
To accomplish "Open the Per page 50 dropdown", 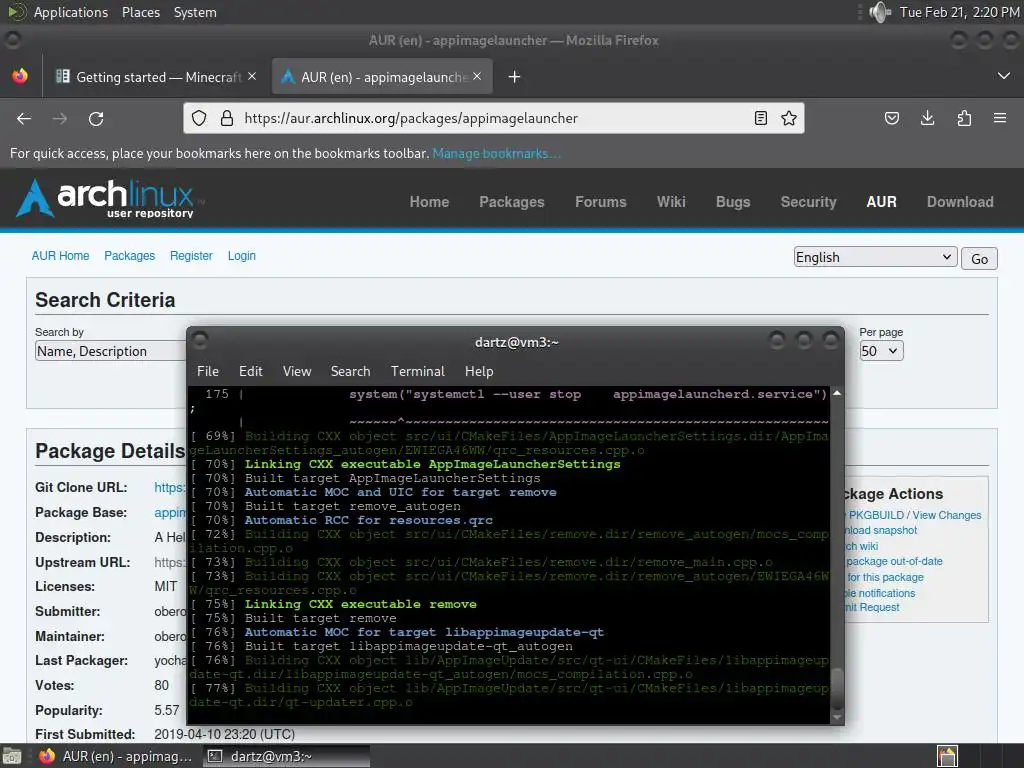I will tap(881, 351).
